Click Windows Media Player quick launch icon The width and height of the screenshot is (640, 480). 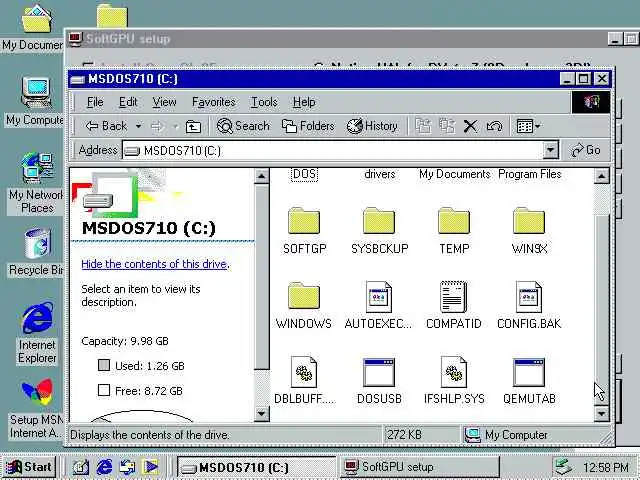[151, 467]
